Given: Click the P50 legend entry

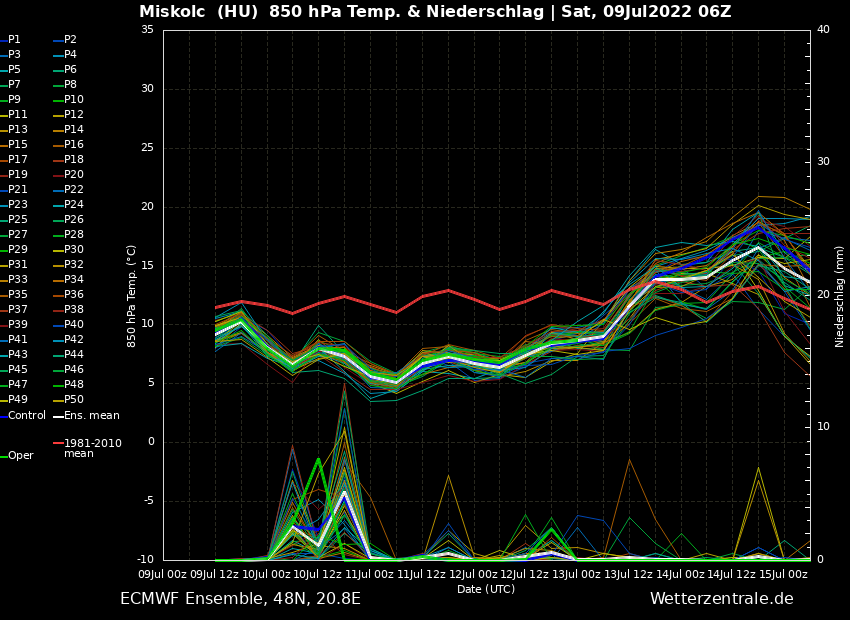Looking at the screenshot, I should coord(74,400).
